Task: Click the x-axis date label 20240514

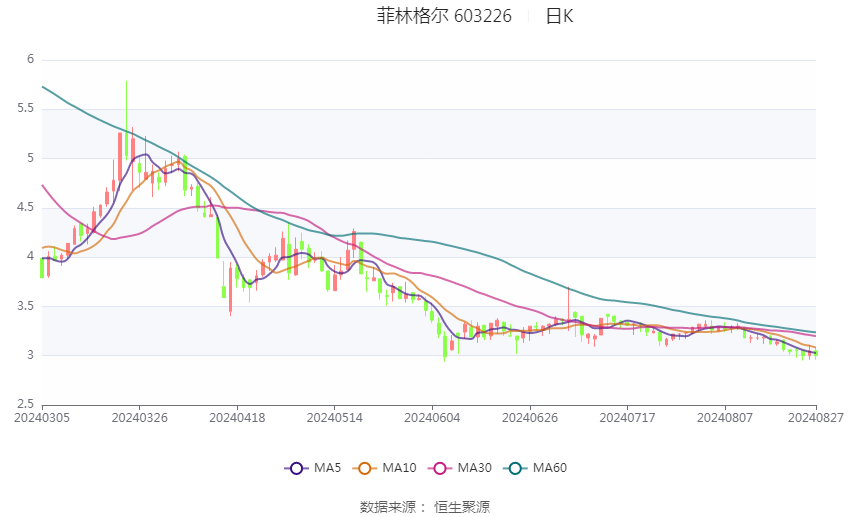Action: [334, 418]
